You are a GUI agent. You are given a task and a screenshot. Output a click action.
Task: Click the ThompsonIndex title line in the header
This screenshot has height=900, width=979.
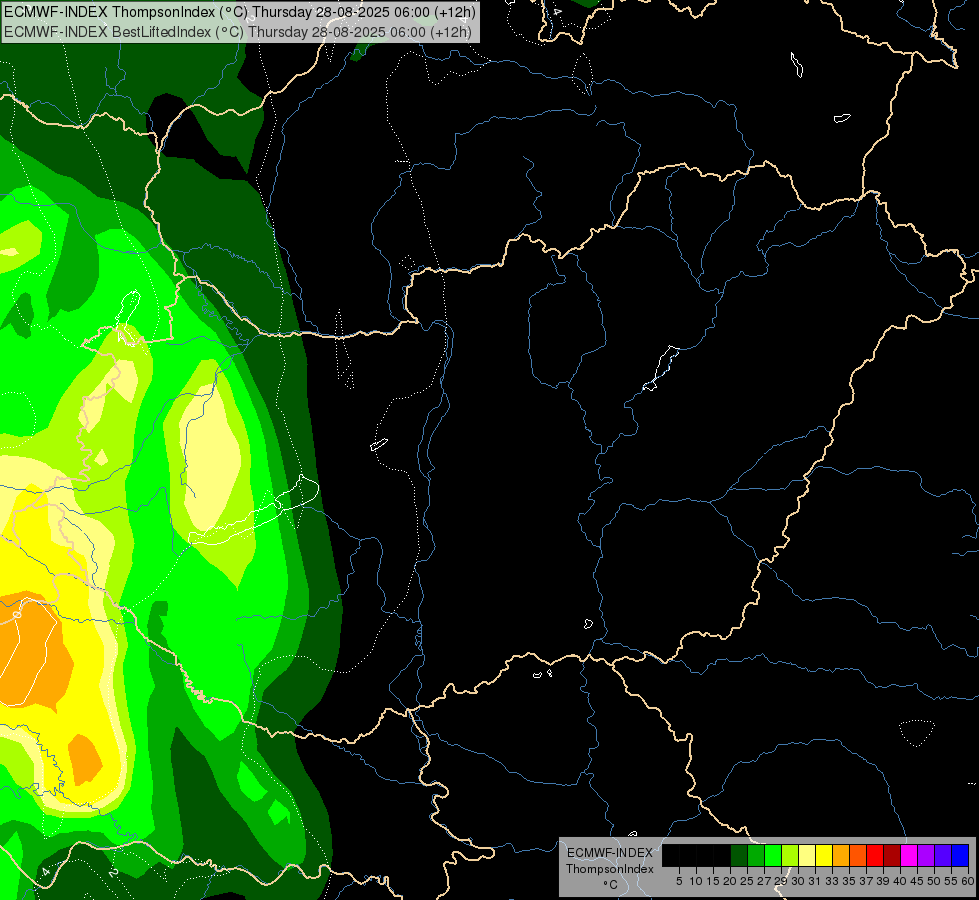coord(240,12)
